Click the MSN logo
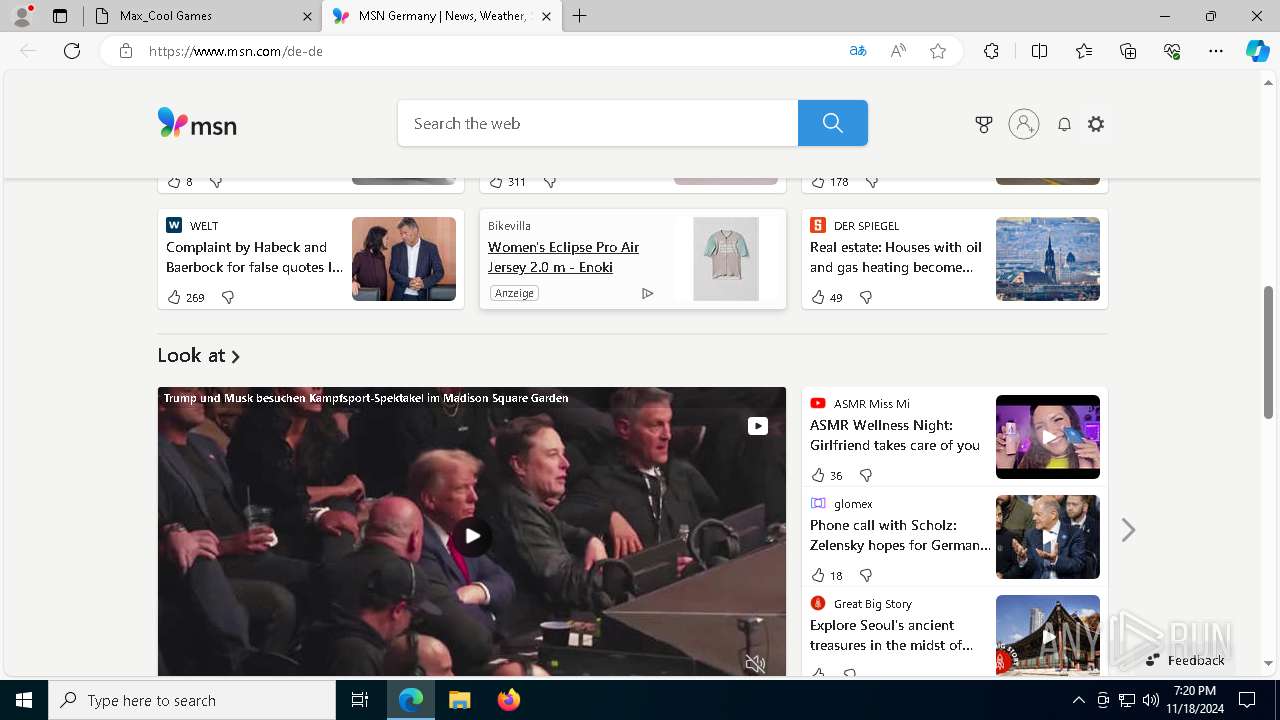The image size is (1280, 720). (197, 123)
